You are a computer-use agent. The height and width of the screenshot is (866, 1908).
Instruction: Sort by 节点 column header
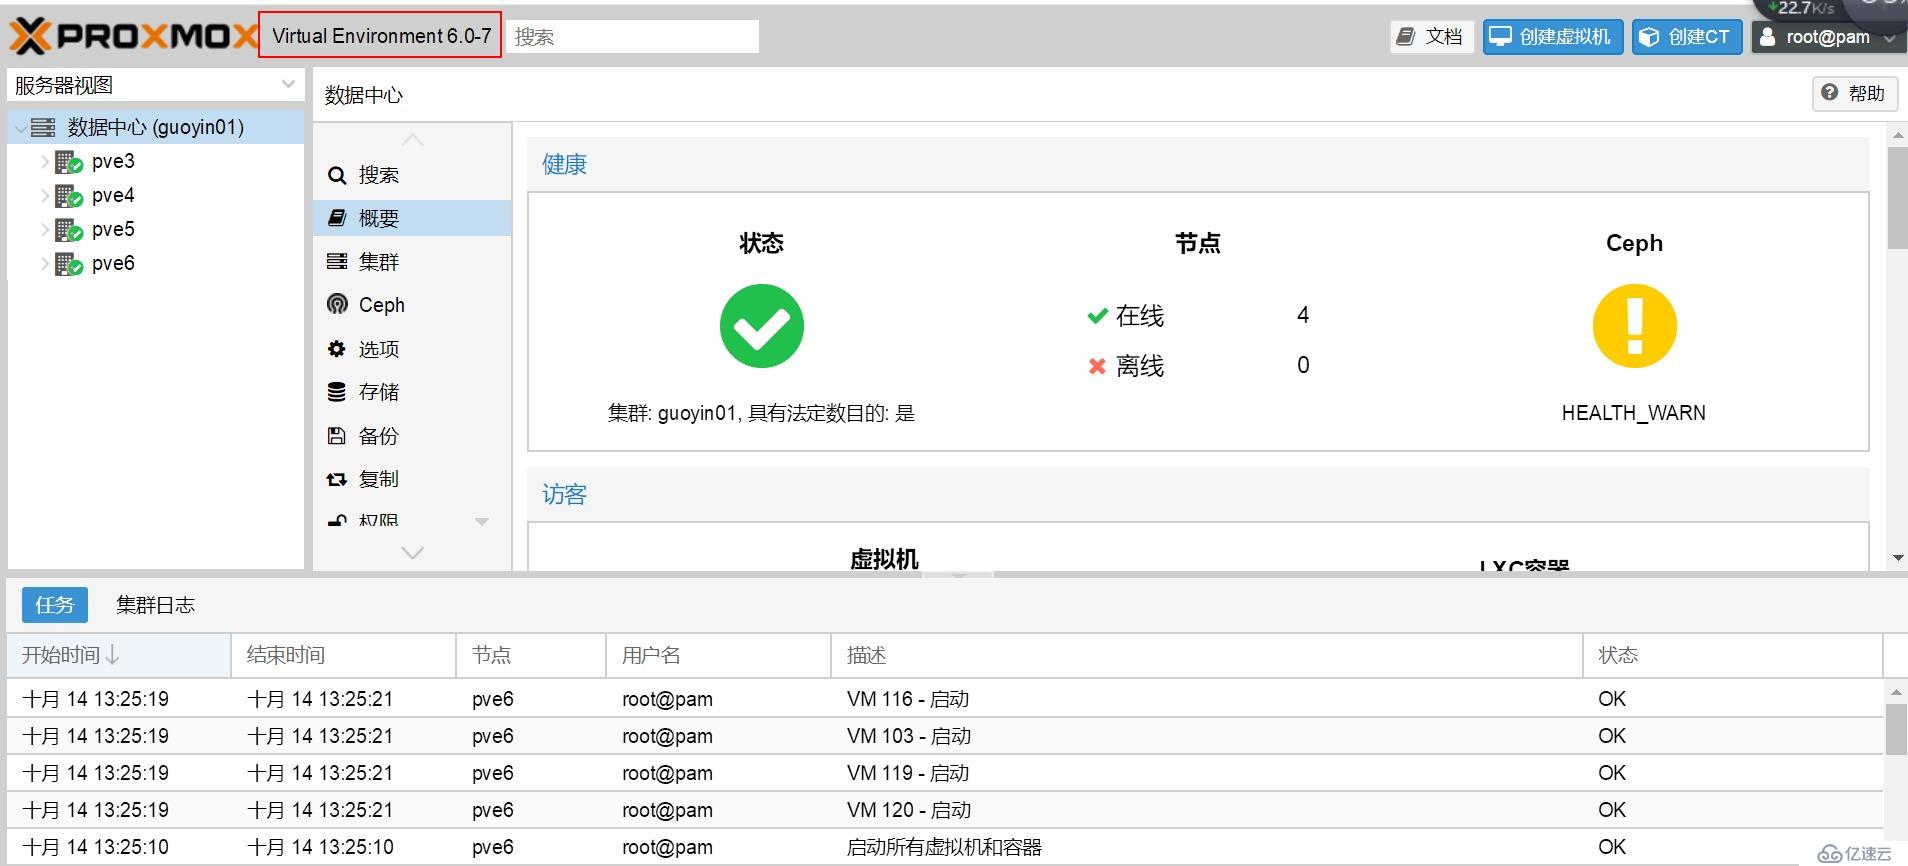531,655
